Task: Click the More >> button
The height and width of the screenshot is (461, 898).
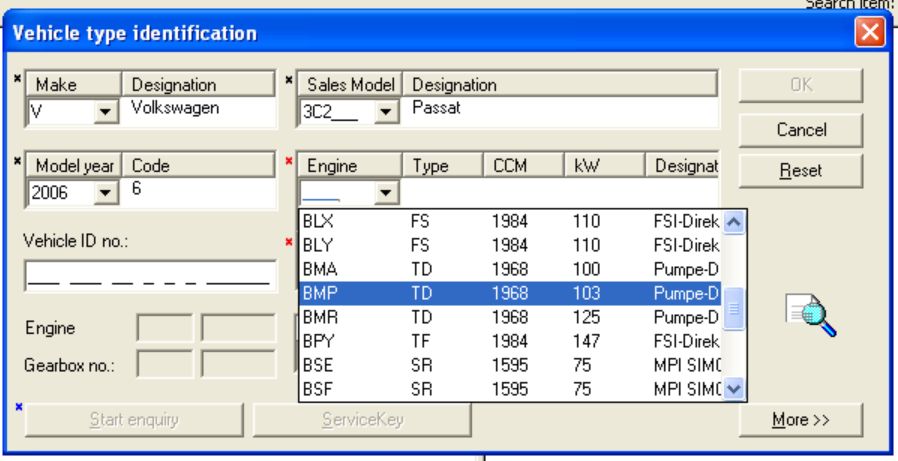Action: click(801, 420)
